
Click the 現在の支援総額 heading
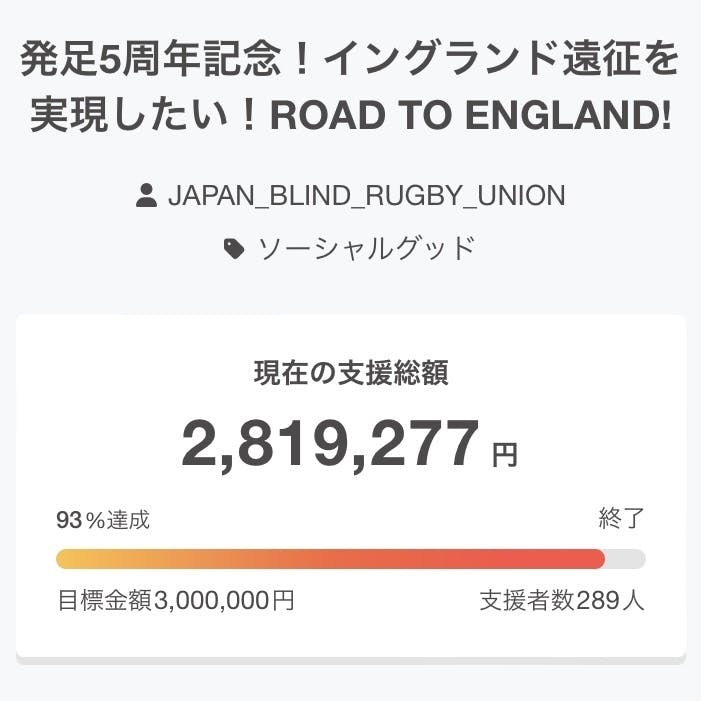(350, 374)
